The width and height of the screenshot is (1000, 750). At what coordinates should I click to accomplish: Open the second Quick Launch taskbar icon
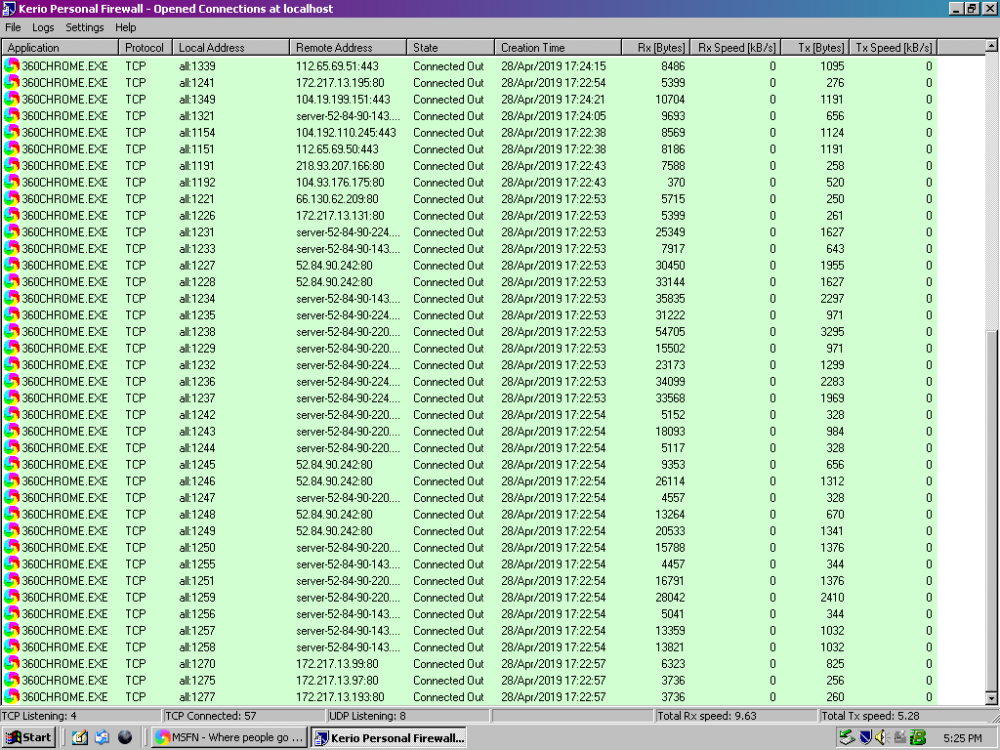click(x=102, y=737)
